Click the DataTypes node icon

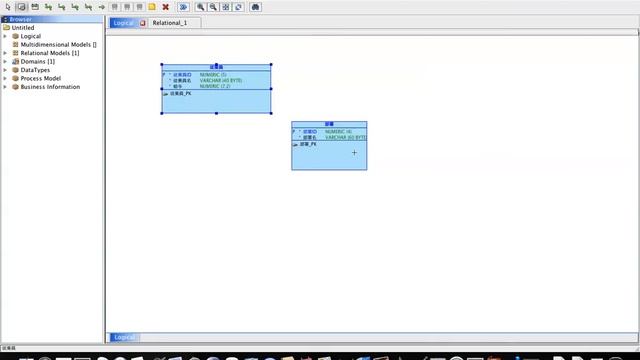click(x=16, y=70)
